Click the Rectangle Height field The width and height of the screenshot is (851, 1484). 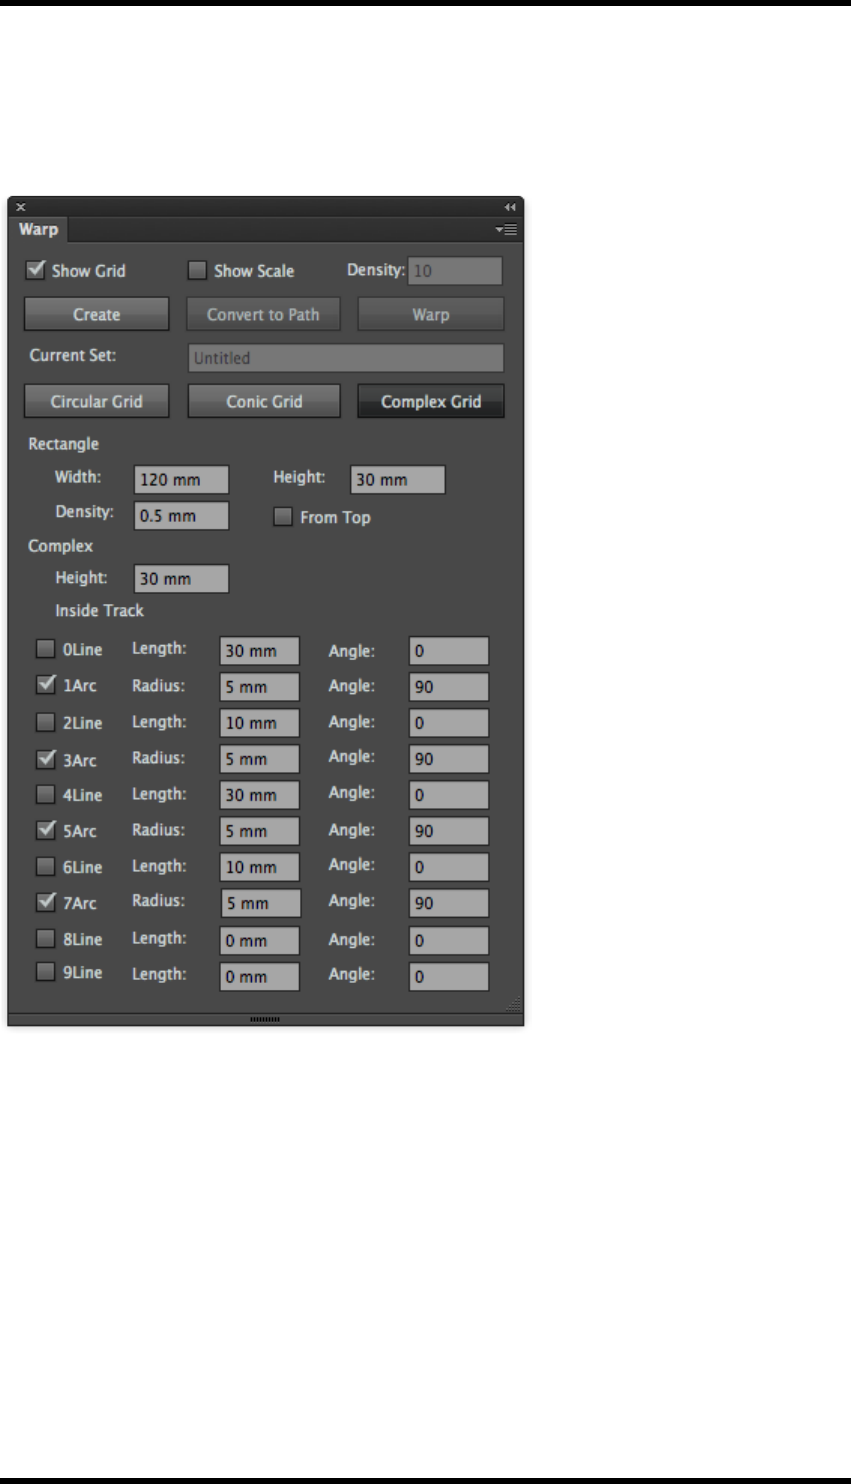(398, 479)
